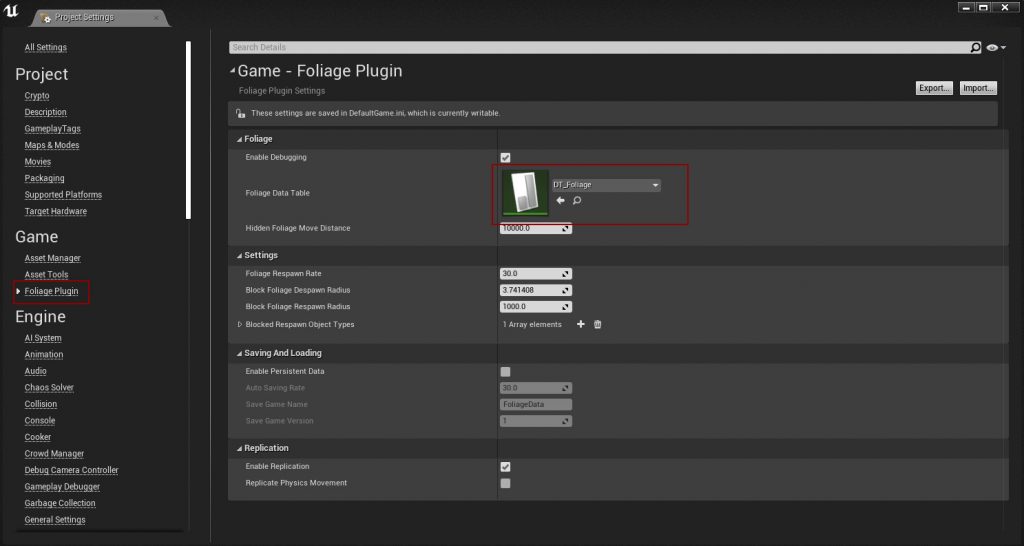Click the Export button
The width and height of the screenshot is (1024, 546).
click(x=934, y=88)
